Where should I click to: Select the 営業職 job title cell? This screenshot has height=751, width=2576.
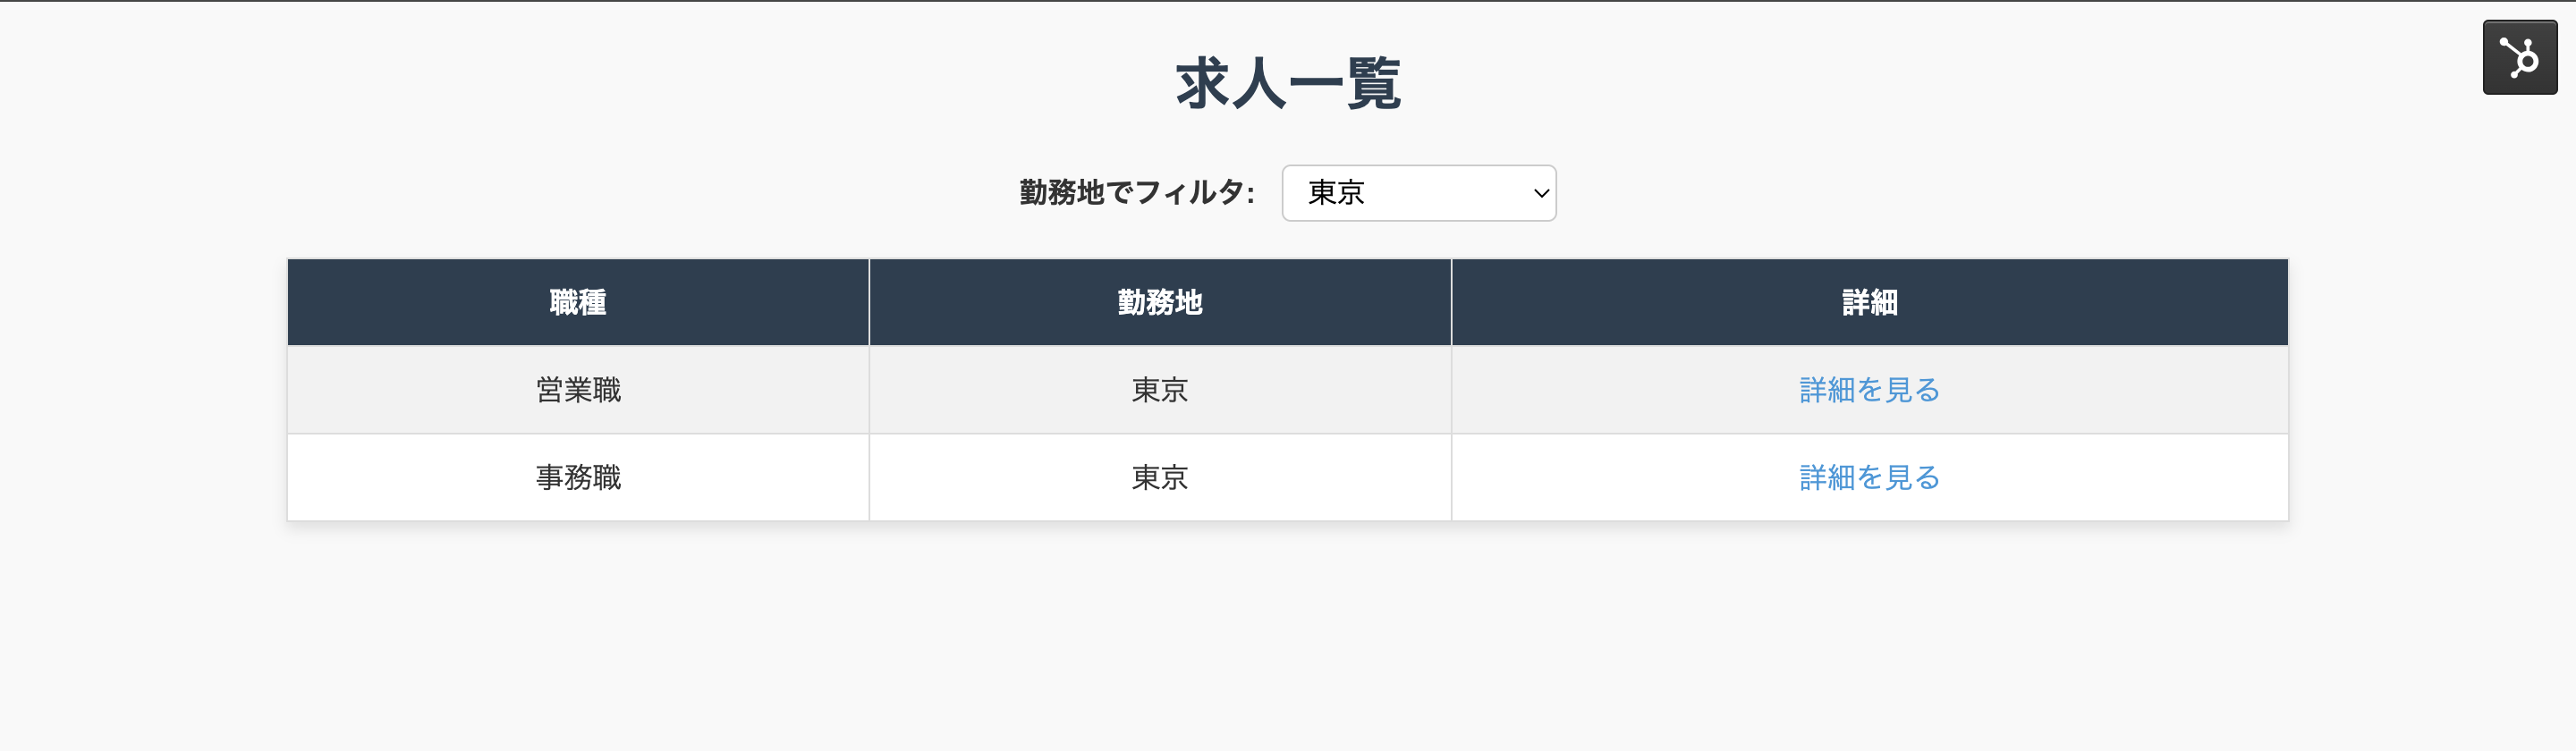click(x=578, y=390)
